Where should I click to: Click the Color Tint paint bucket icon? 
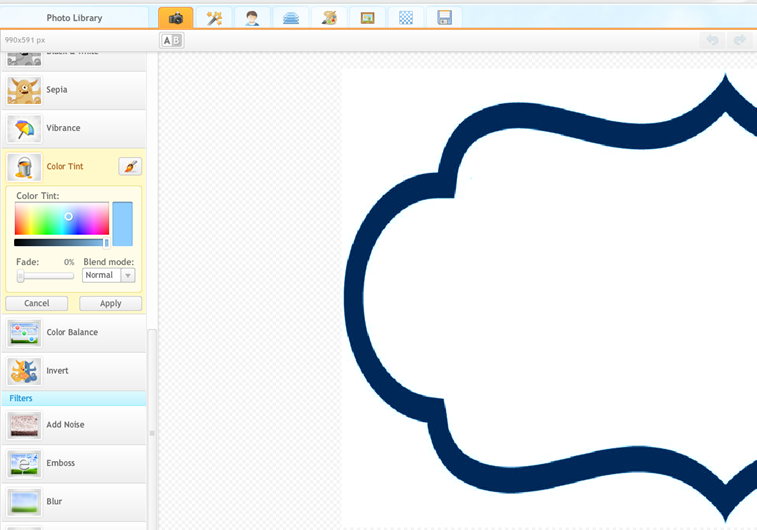click(24, 167)
